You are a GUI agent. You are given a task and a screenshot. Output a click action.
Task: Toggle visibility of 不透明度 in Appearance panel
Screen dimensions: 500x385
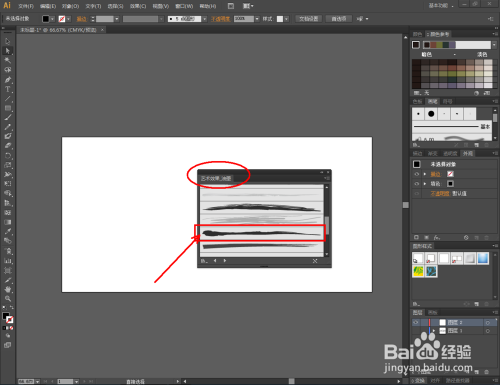click(x=416, y=193)
